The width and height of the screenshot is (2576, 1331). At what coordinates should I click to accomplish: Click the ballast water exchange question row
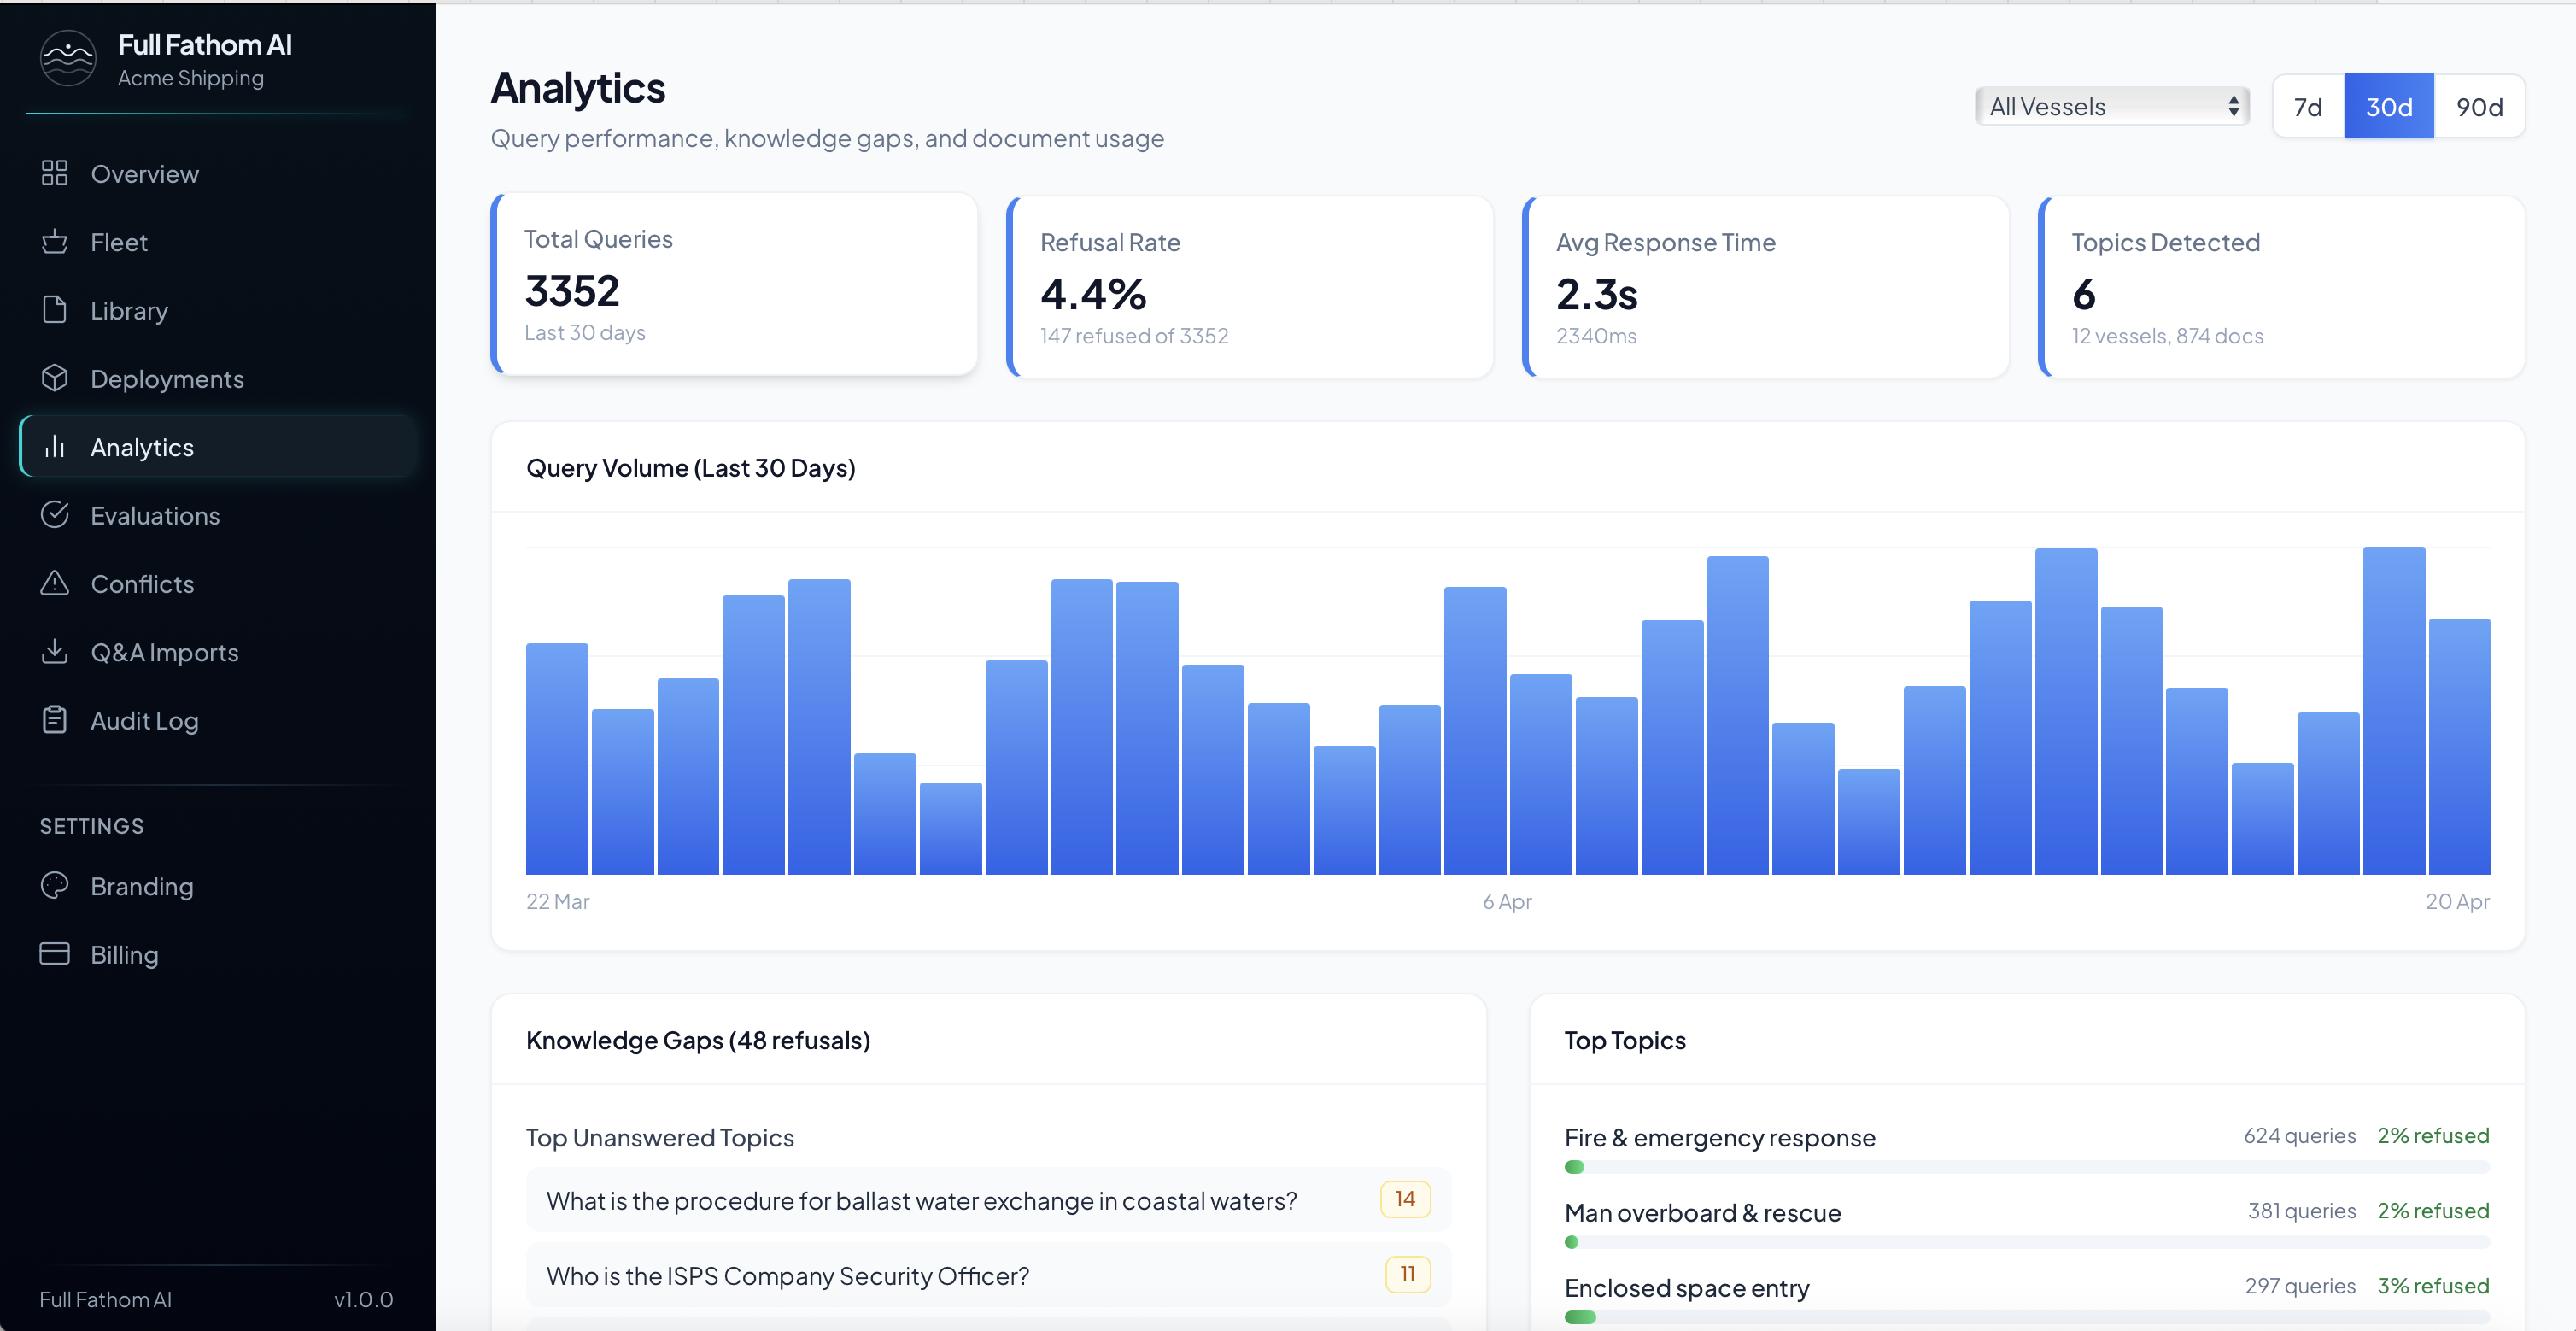[x=988, y=1199]
